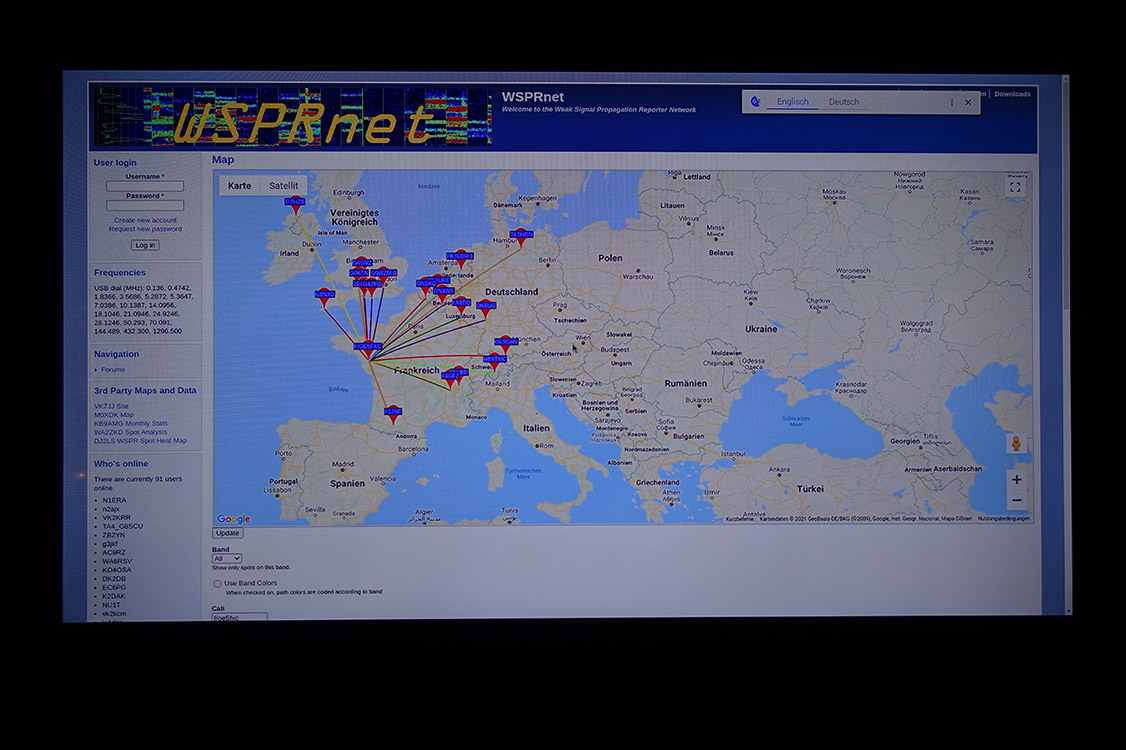Open the Downloads menu item

coord(1013,94)
